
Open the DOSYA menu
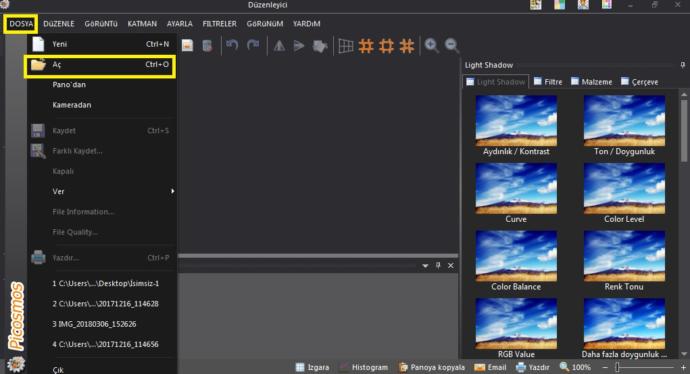(21, 24)
